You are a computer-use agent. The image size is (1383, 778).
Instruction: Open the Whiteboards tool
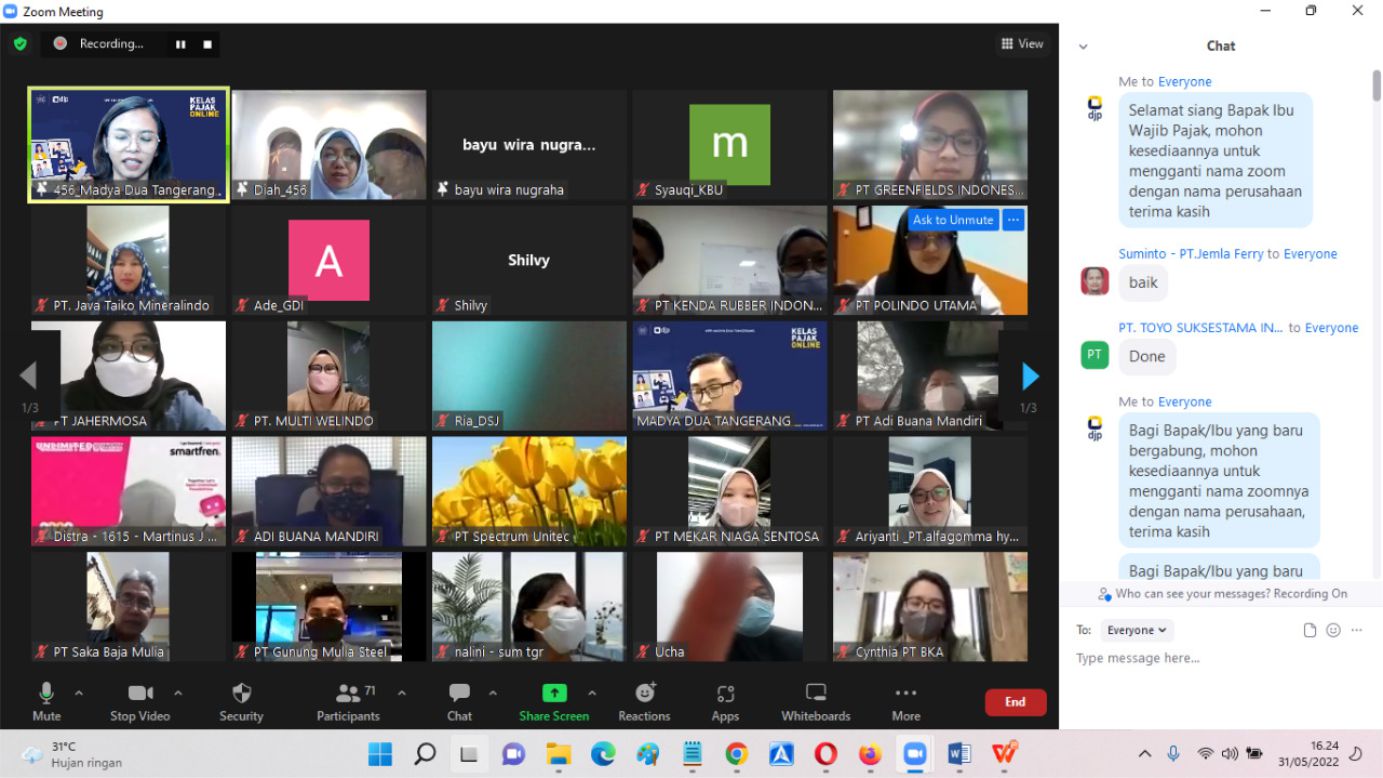pos(815,694)
